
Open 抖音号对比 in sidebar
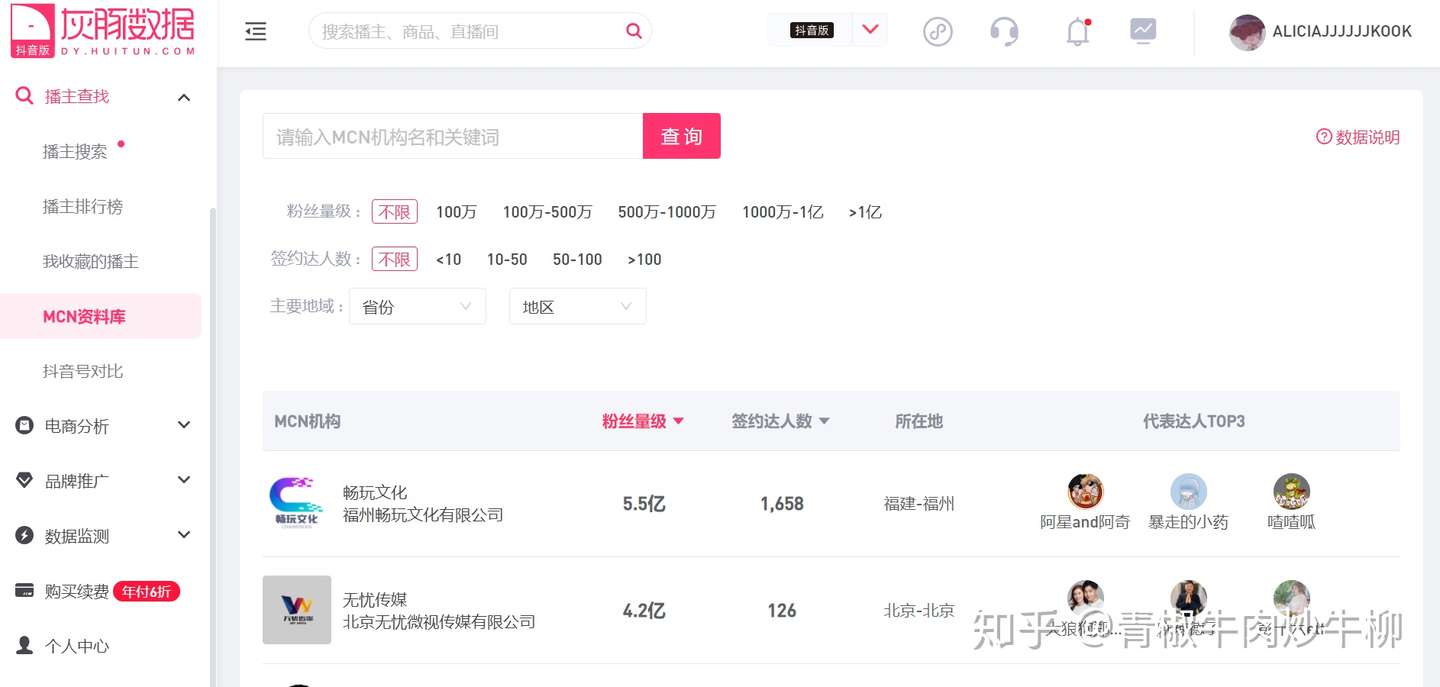pos(83,371)
